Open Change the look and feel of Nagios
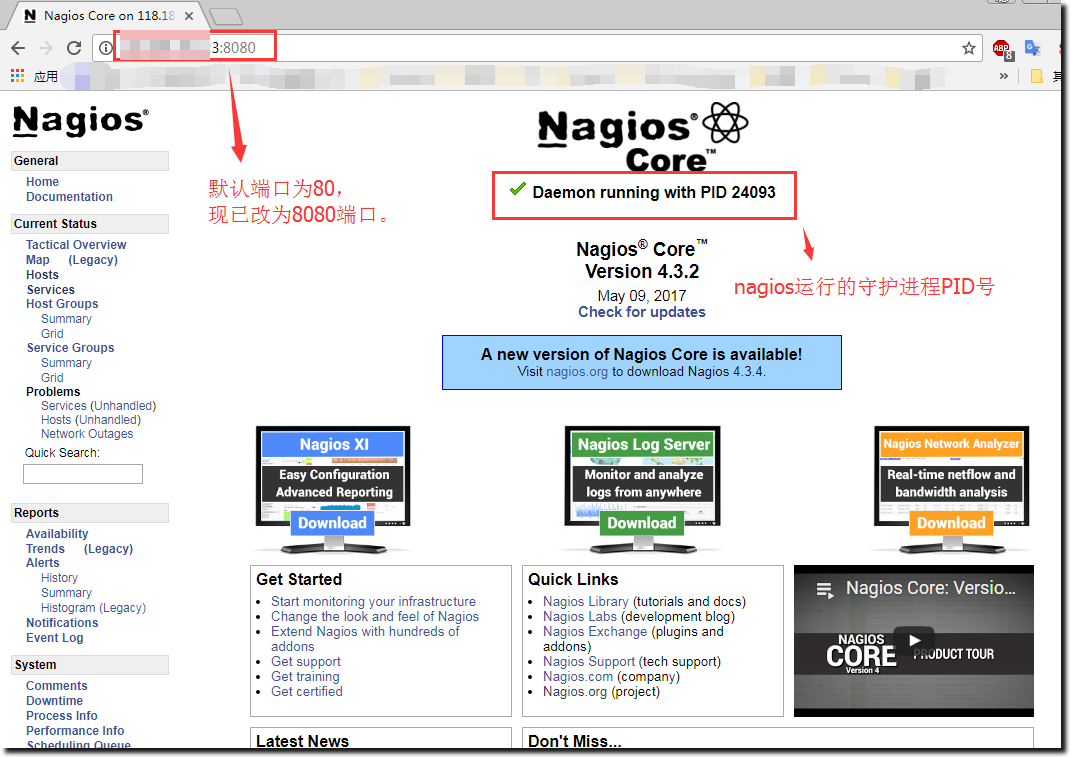This screenshot has height=757, width=1071. click(375, 616)
